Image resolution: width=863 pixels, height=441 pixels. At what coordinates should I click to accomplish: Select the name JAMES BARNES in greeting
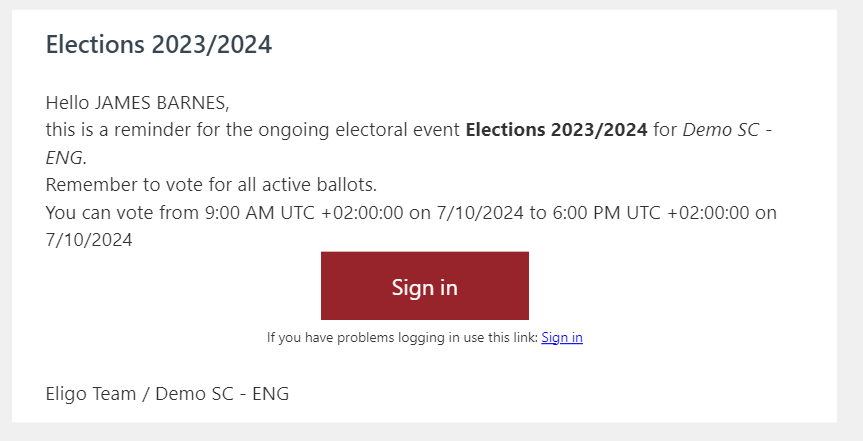pyautogui.click(x=160, y=103)
